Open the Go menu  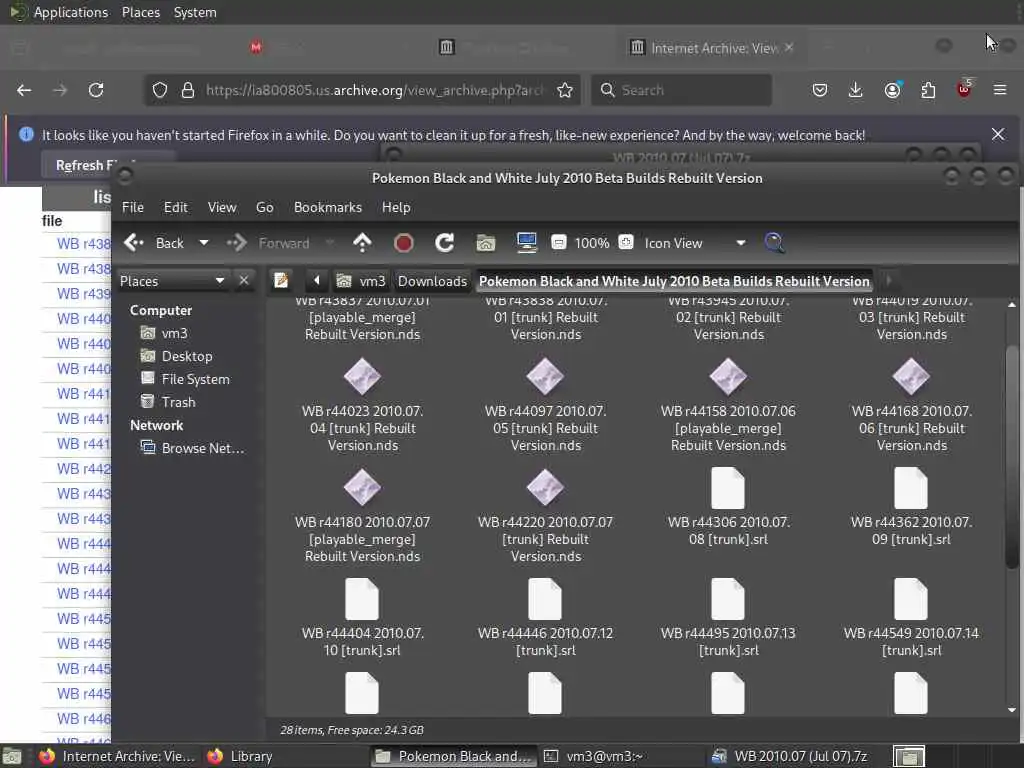264,207
